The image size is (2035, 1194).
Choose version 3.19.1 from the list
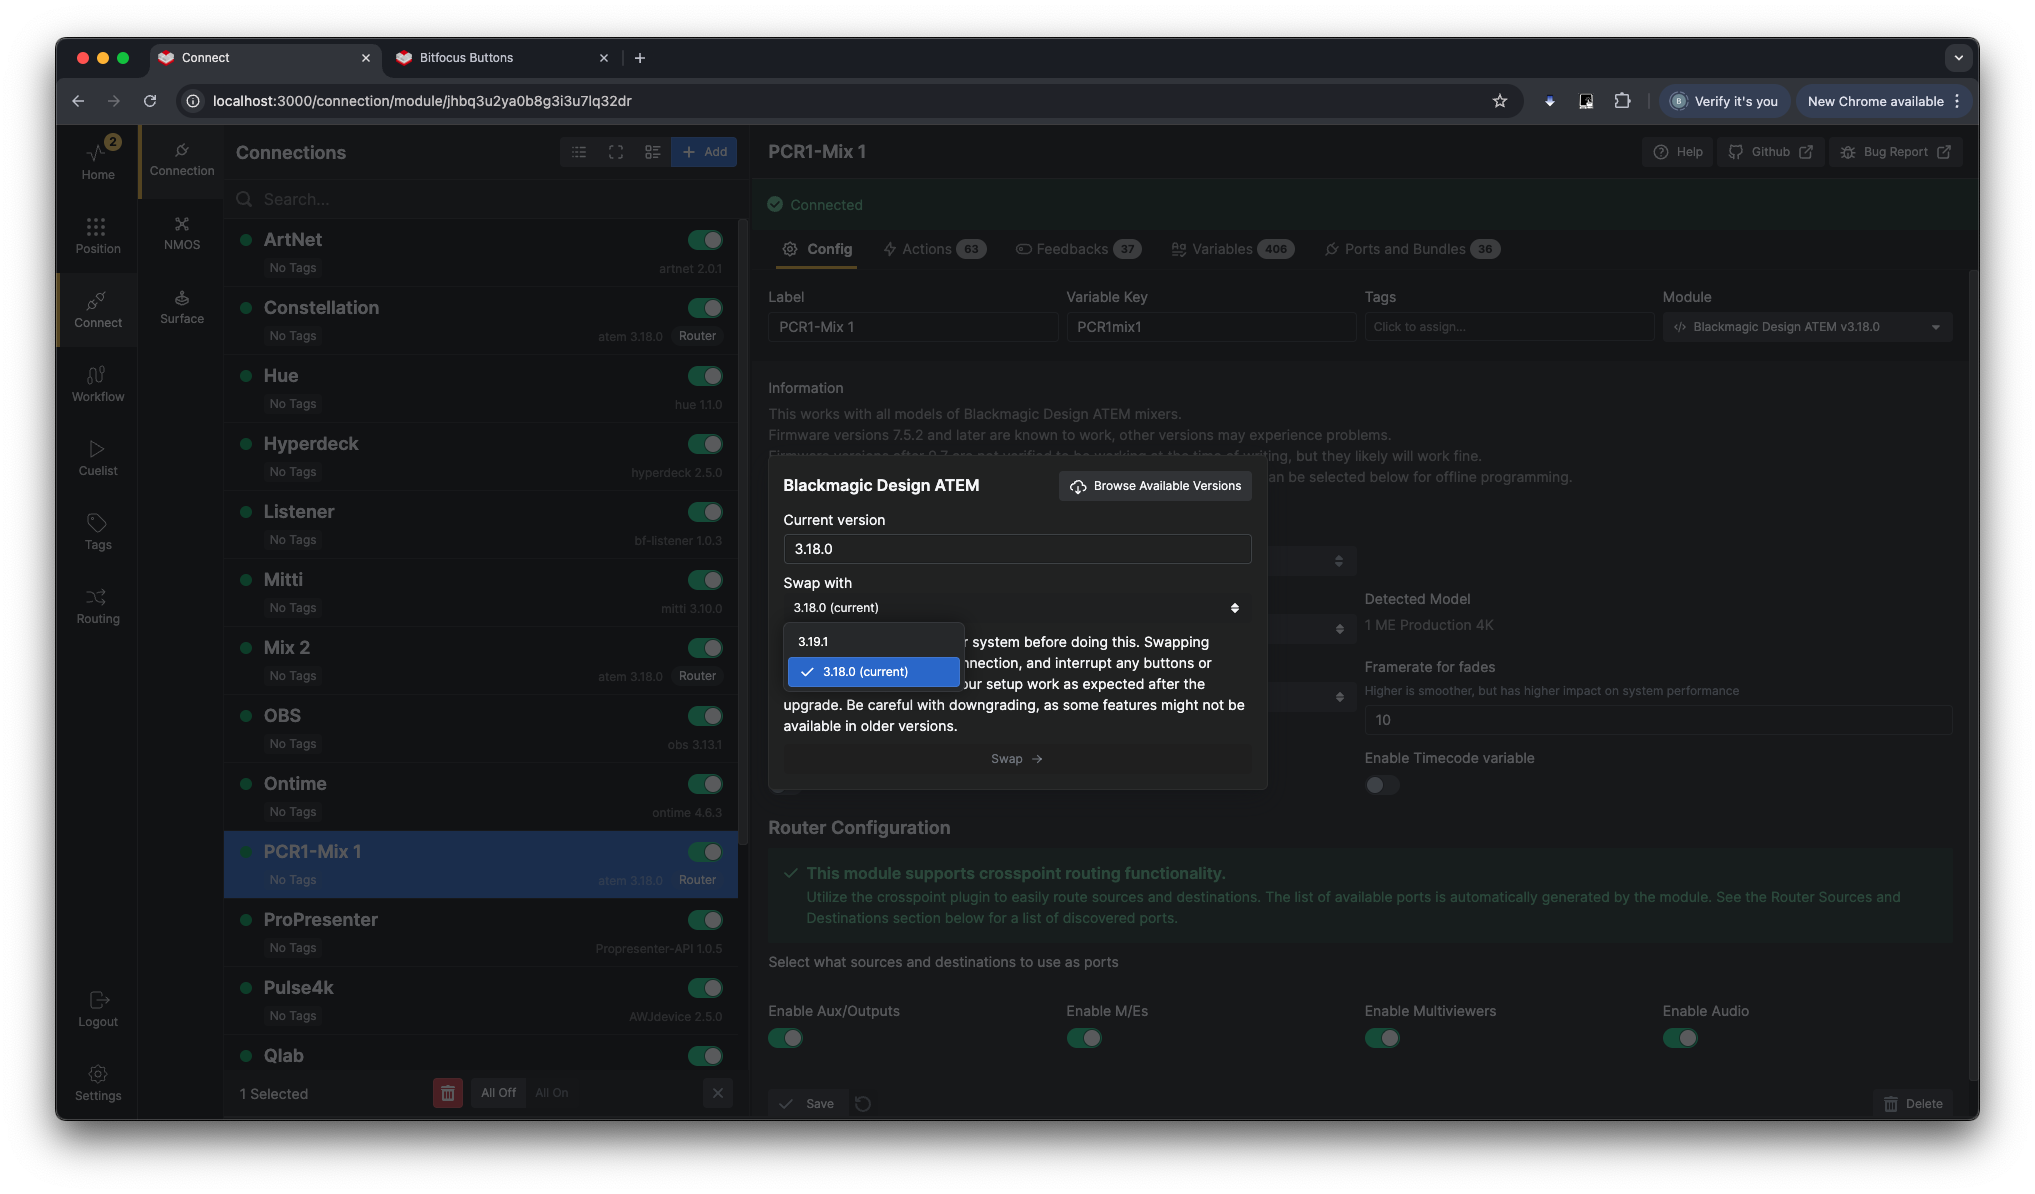tap(873, 642)
